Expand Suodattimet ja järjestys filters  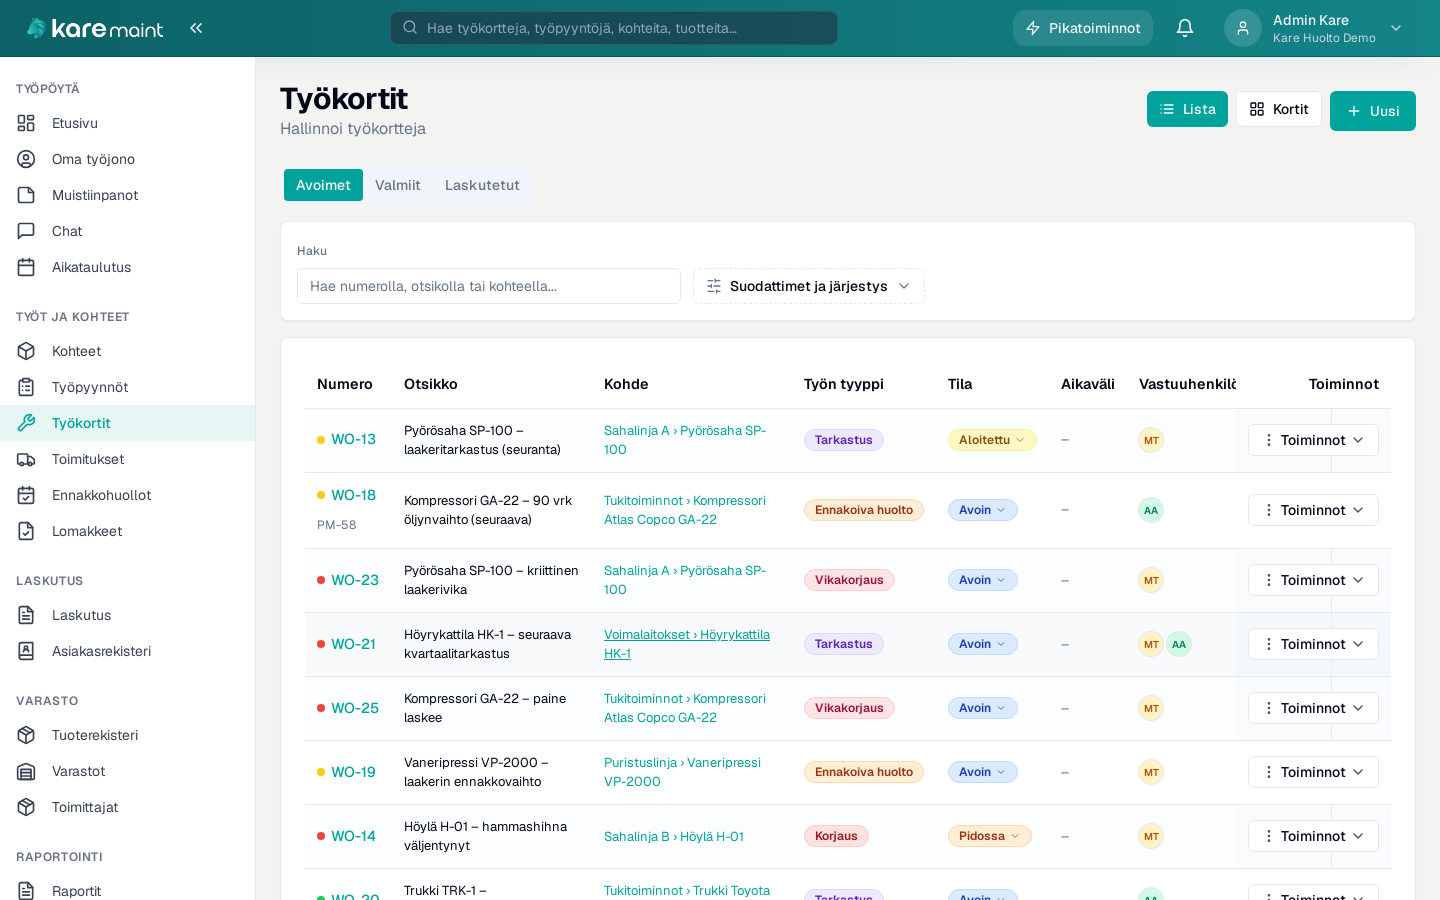pos(809,286)
